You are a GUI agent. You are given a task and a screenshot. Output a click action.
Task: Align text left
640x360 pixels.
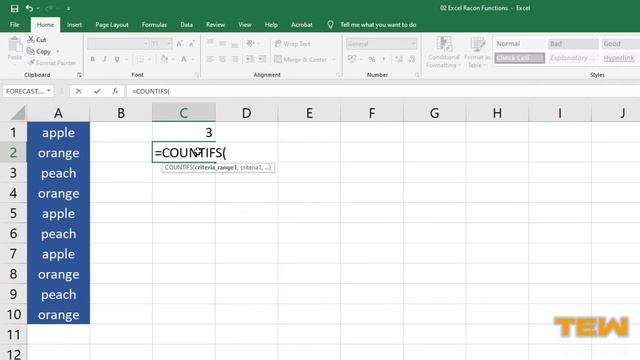[210, 59]
